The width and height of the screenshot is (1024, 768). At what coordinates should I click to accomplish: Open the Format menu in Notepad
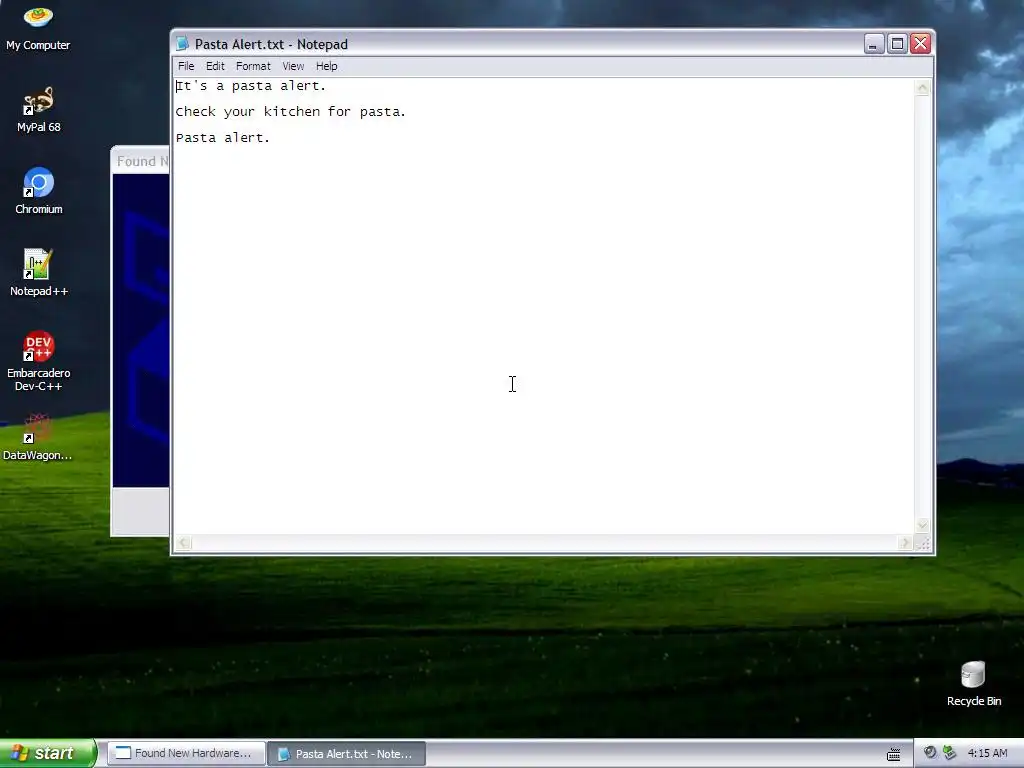253,66
